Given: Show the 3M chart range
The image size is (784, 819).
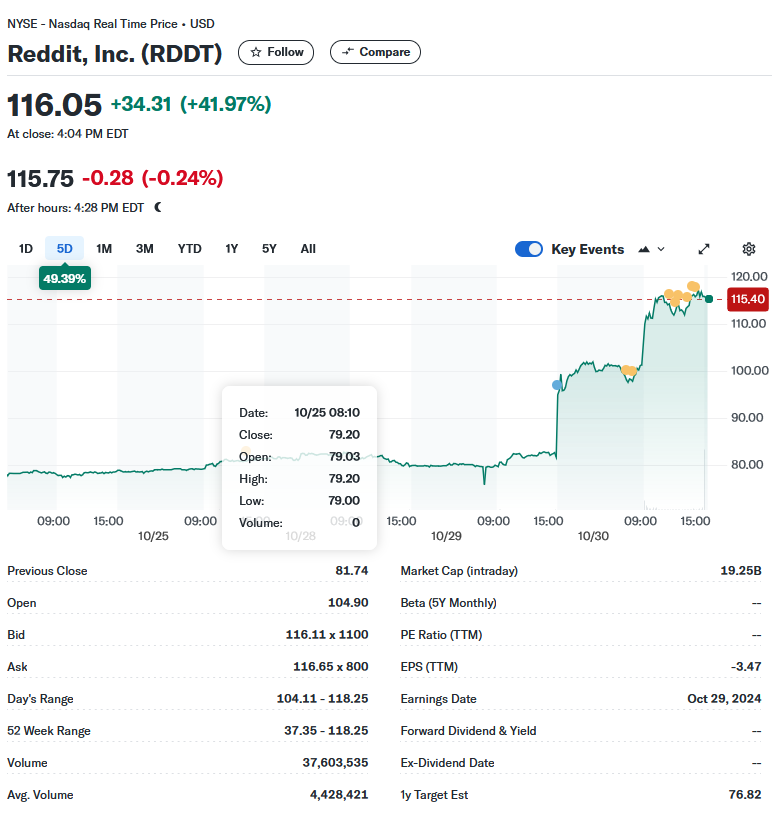Looking at the screenshot, I should [145, 249].
